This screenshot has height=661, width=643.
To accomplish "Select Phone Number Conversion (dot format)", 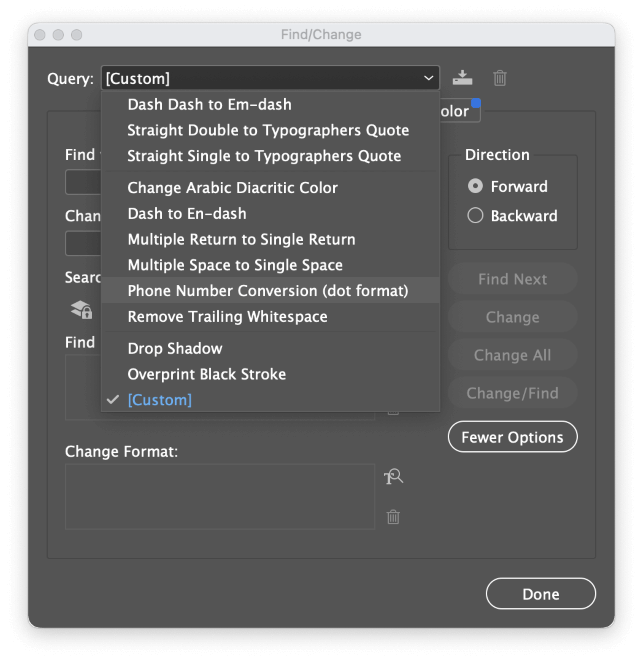I will 270,290.
